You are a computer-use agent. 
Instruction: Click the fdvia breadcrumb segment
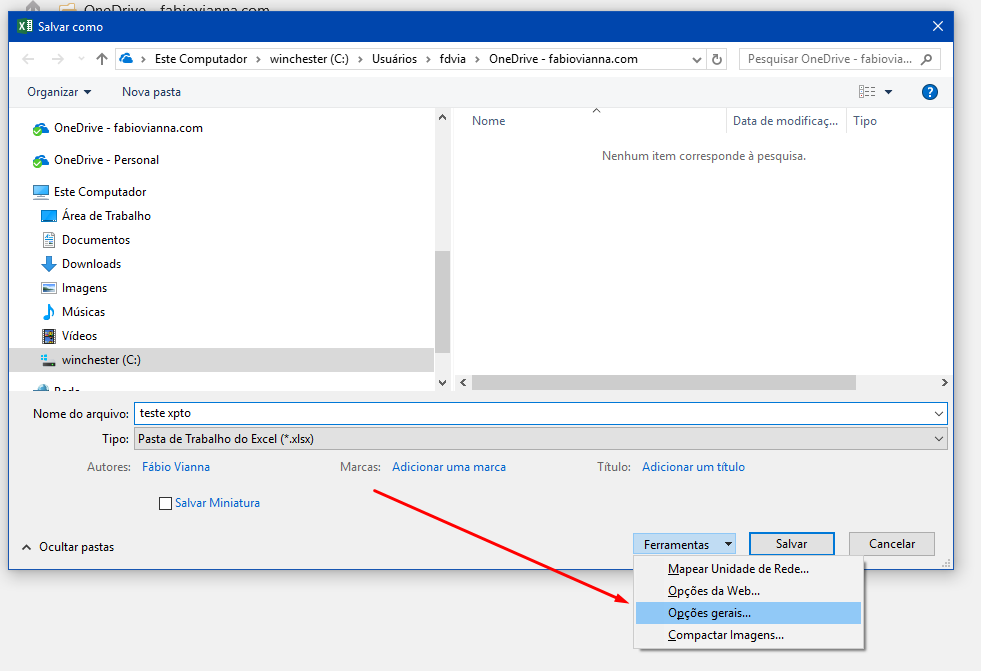(x=452, y=59)
